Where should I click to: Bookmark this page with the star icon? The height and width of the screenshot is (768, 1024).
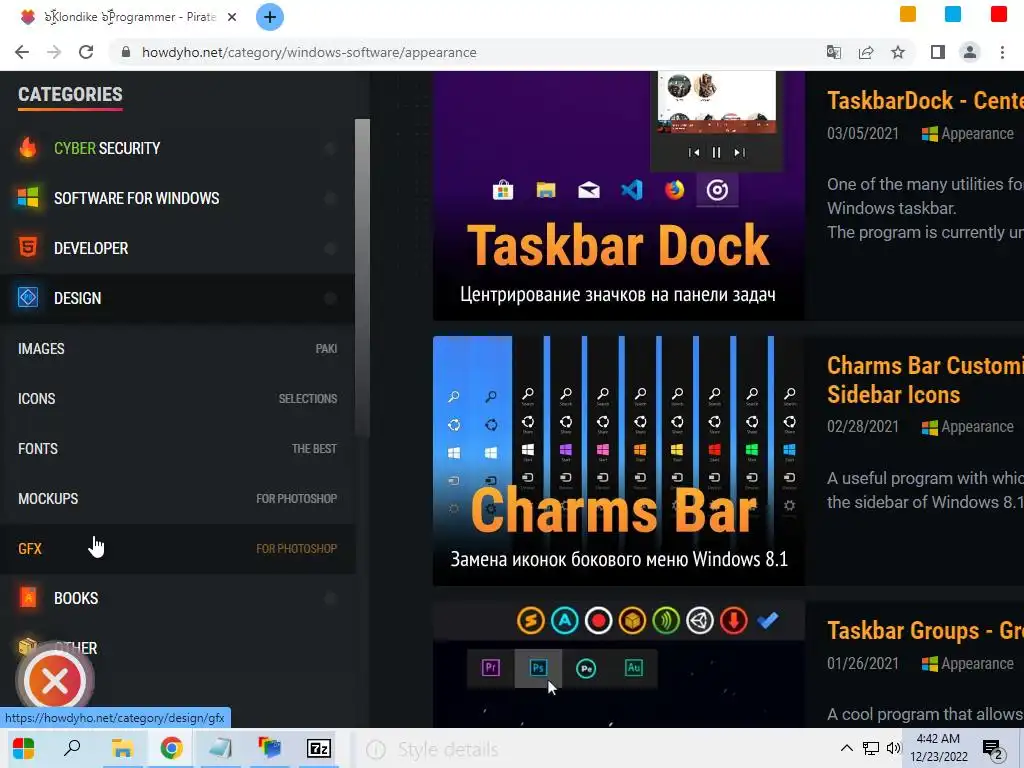click(898, 52)
